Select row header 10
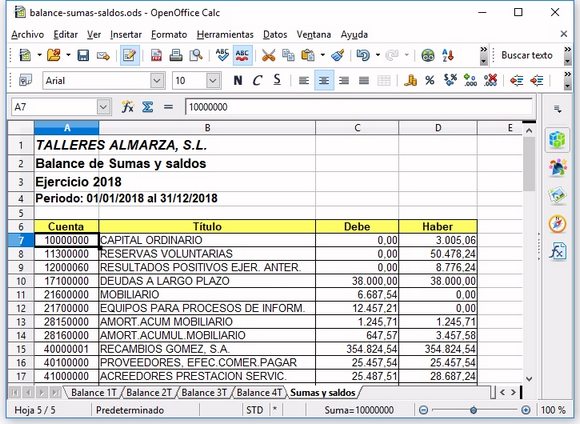 click(x=21, y=281)
